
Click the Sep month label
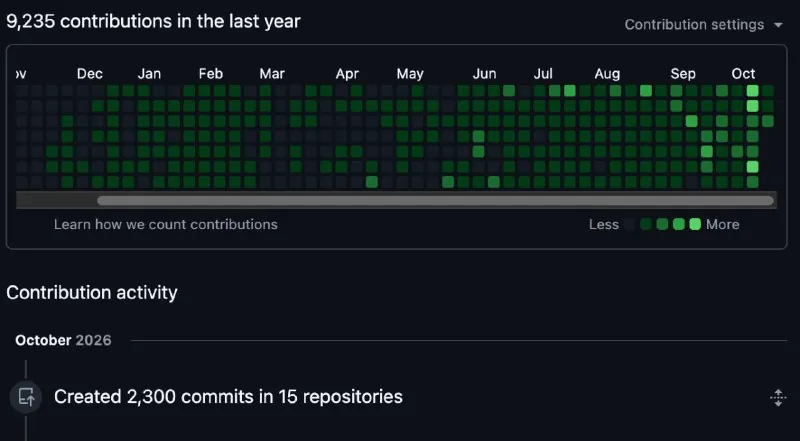click(683, 74)
